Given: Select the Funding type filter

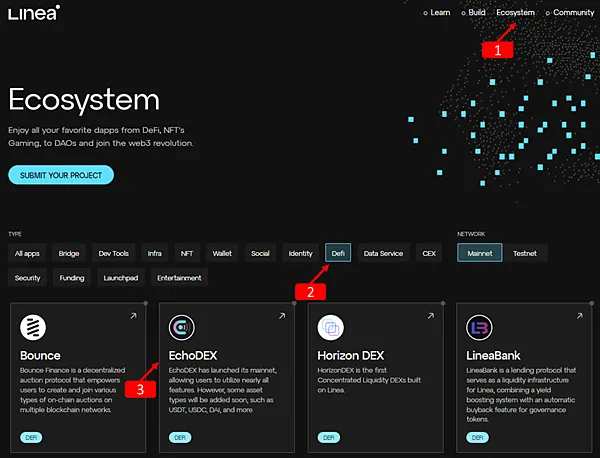Looking at the screenshot, I should coord(72,278).
